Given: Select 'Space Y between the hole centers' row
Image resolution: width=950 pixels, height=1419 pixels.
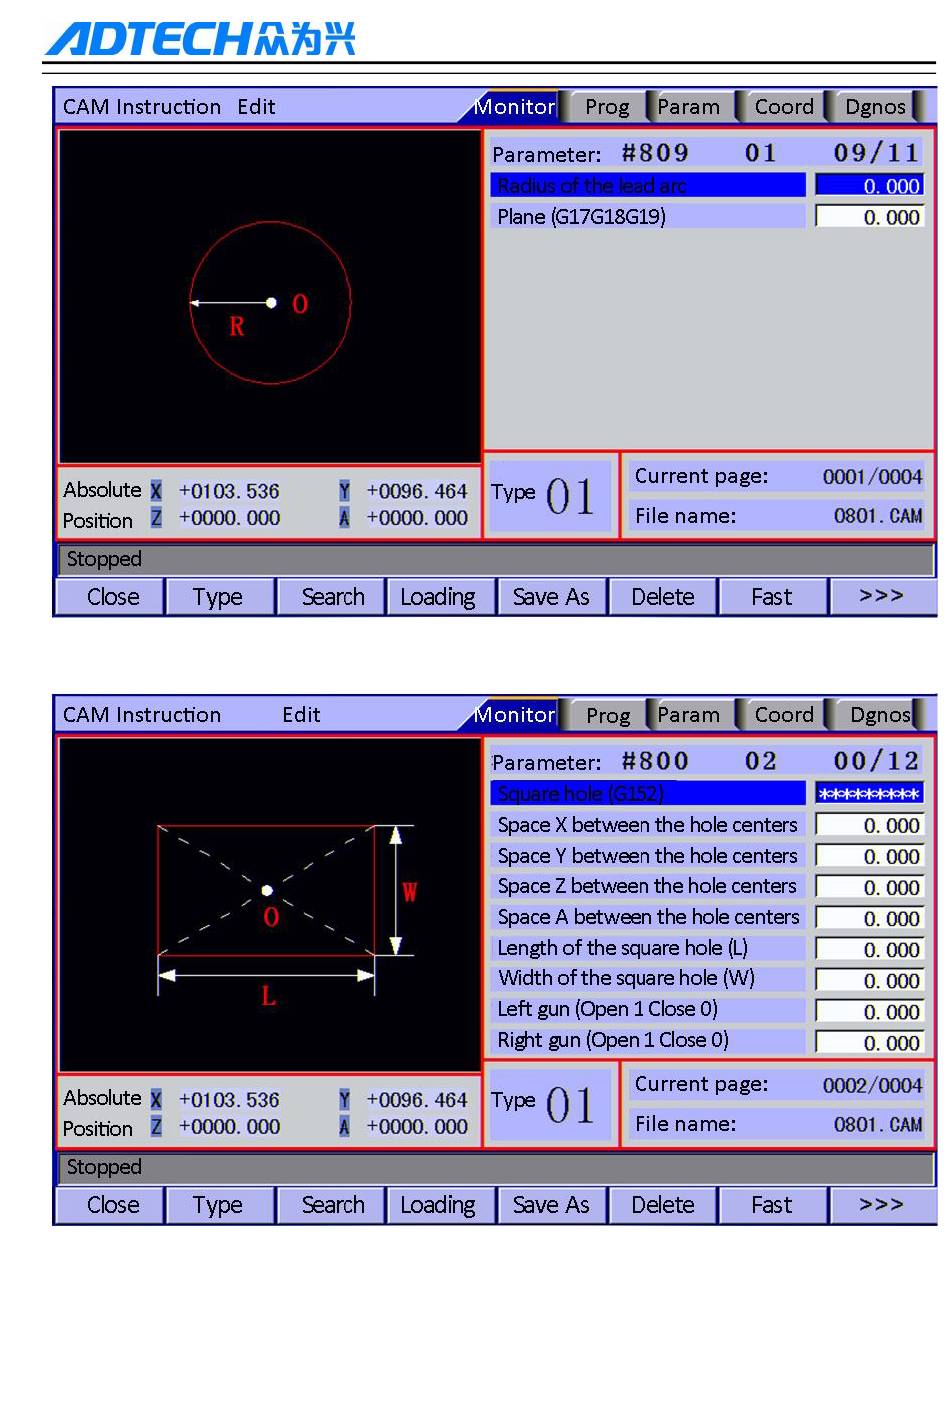Looking at the screenshot, I should (x=648, y=856).
